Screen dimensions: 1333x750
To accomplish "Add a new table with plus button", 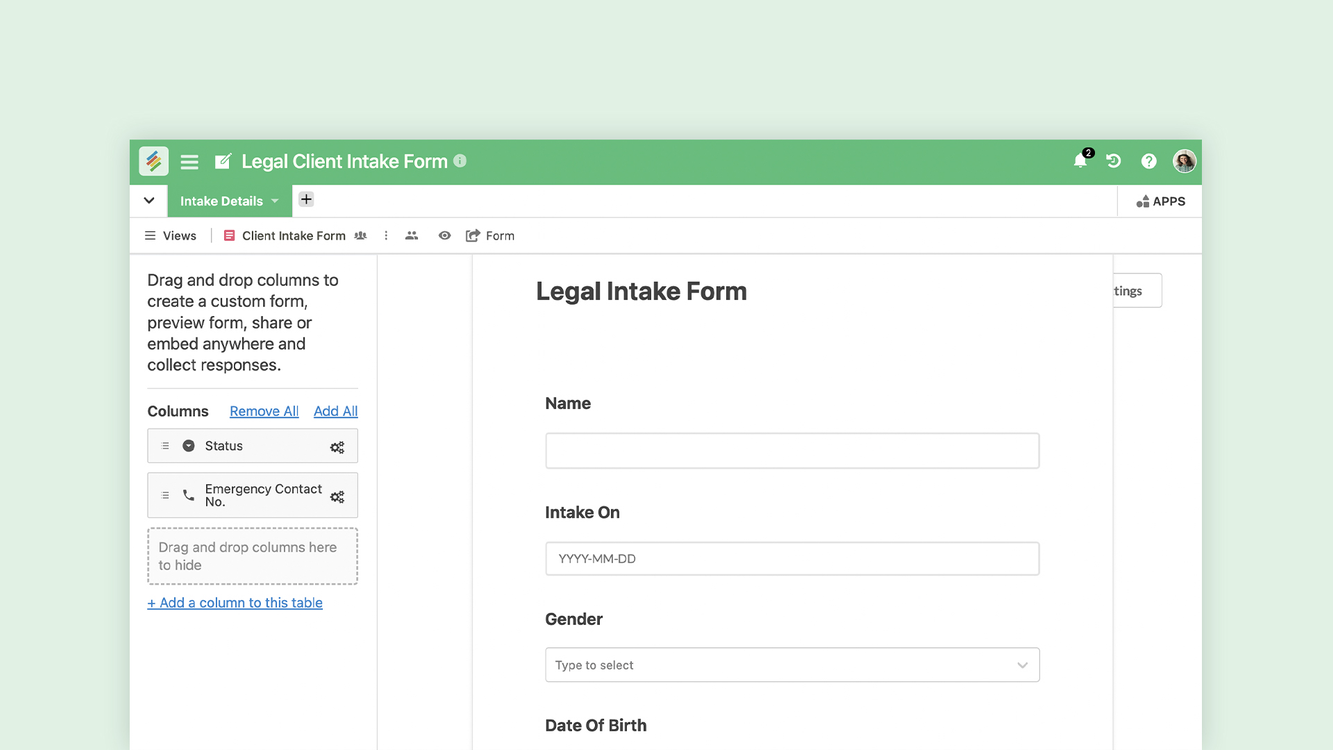I will pyautogui.click(x=306, y=200).
